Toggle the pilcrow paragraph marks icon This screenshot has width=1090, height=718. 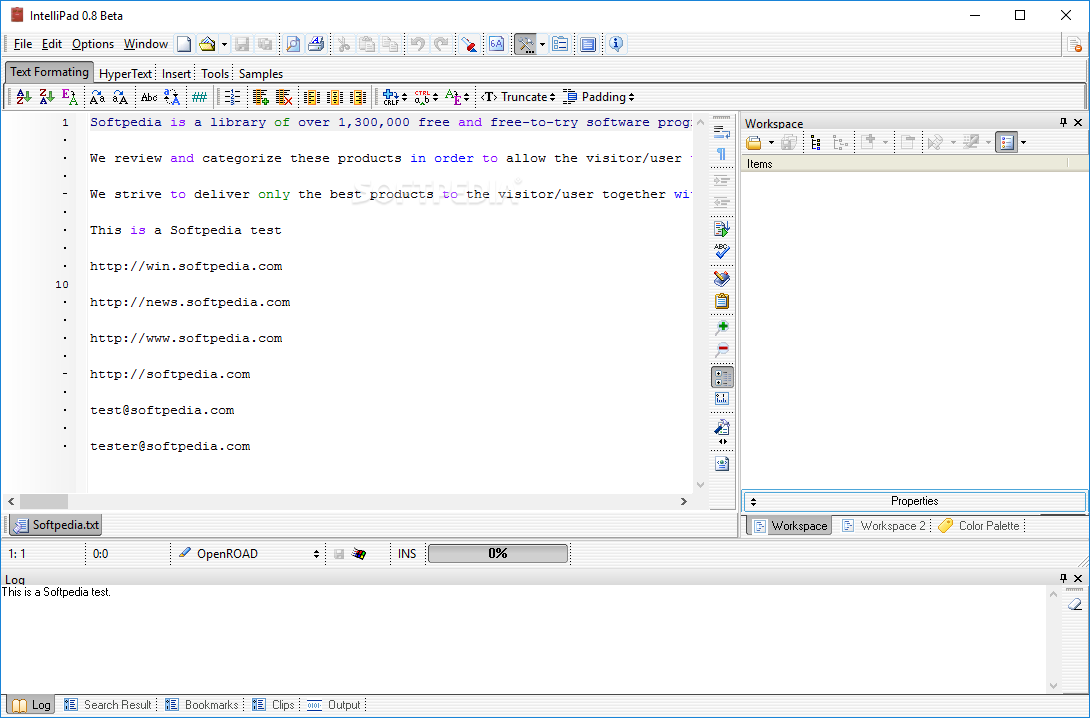pyautogui.click(x=722, y=154)
